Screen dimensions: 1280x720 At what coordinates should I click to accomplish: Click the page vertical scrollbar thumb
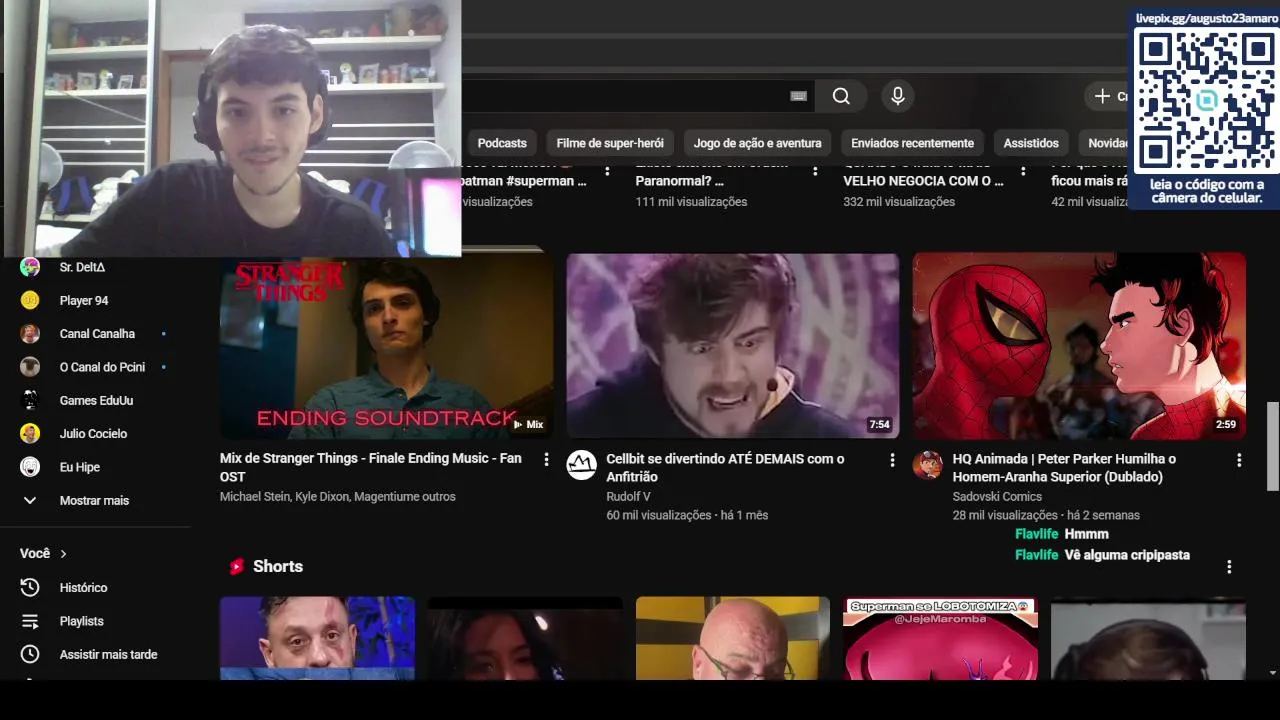tap(1272, 446)
